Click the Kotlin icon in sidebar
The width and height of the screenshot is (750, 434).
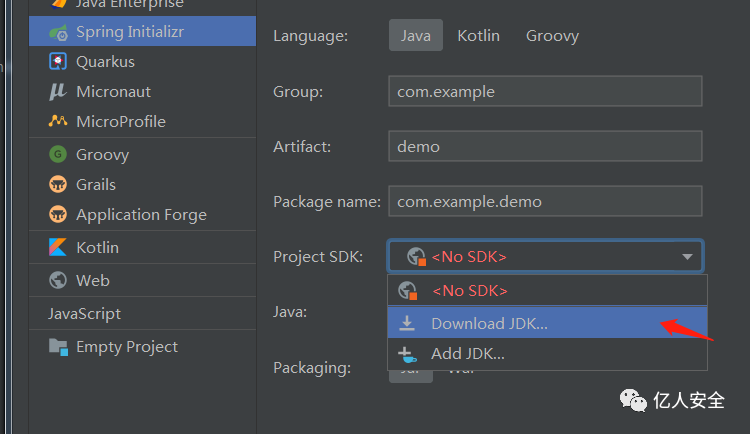[x=58, y=247]
